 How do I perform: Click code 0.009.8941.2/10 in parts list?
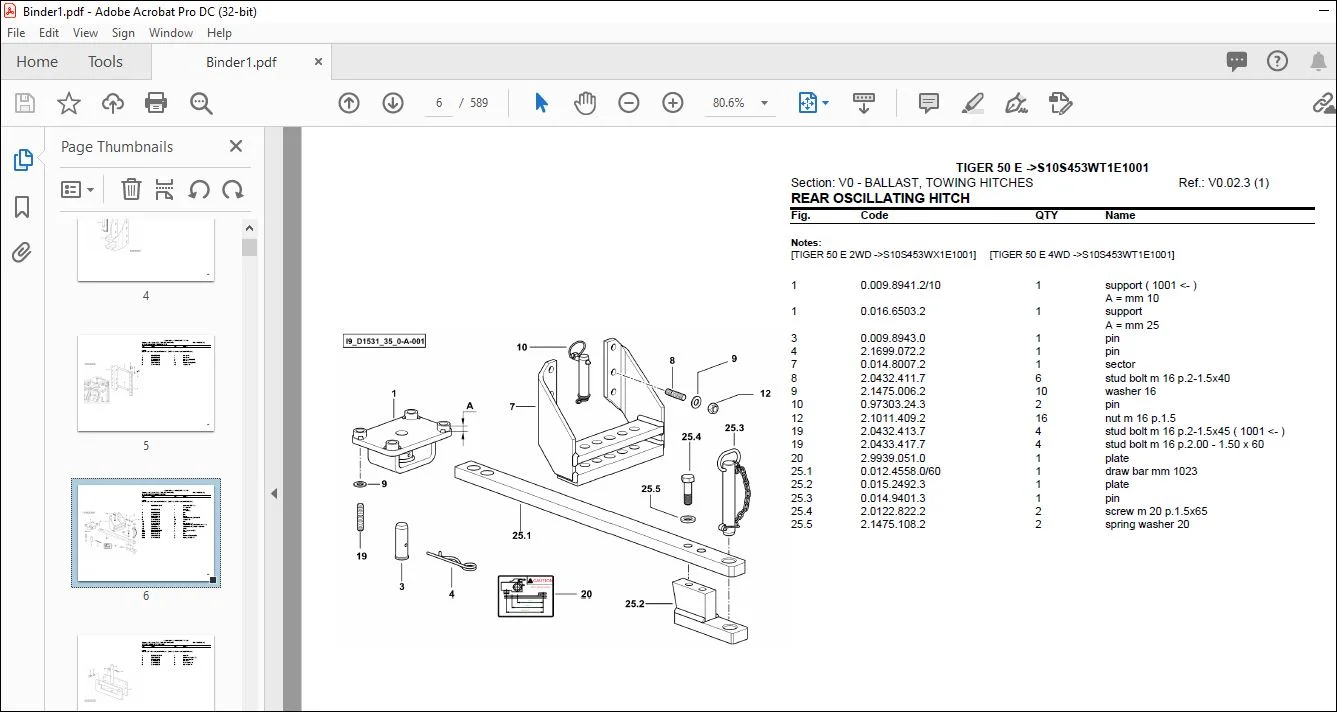point(900,285)
